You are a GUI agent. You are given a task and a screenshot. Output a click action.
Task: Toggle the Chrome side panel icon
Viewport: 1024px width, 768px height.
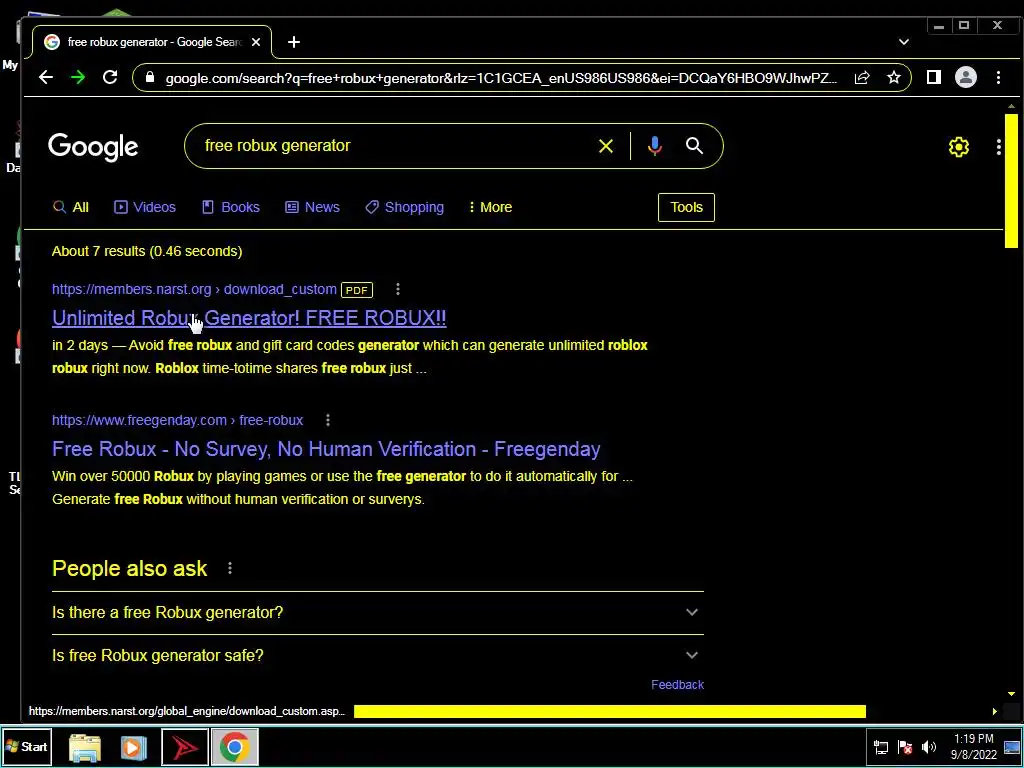click(x=934, y=78)
